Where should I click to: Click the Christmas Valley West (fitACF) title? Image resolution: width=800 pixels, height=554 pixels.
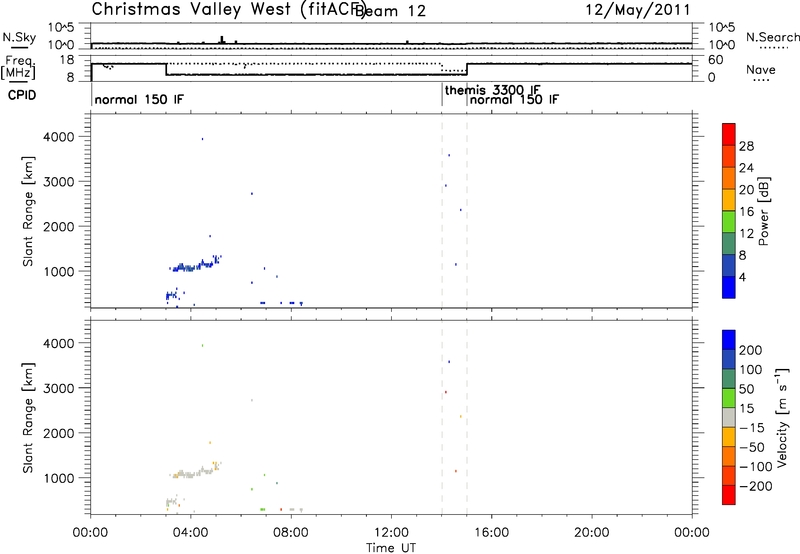[229, 10]
